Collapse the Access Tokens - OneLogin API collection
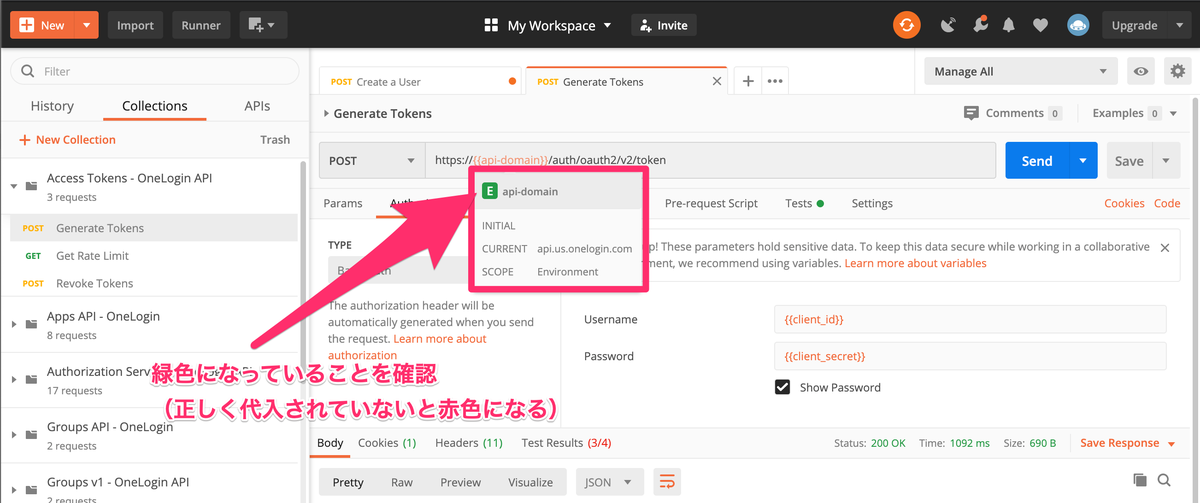 (x=13, y=186)
